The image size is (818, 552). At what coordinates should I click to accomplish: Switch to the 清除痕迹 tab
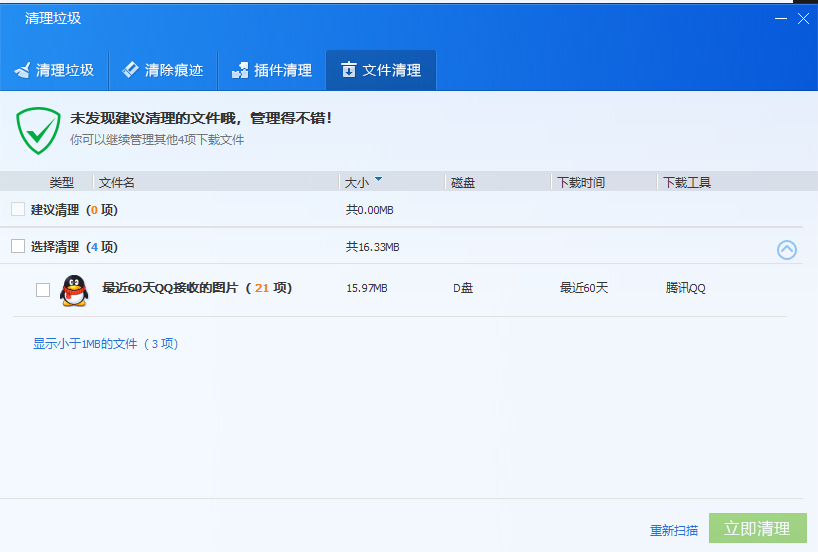point(163,70)
